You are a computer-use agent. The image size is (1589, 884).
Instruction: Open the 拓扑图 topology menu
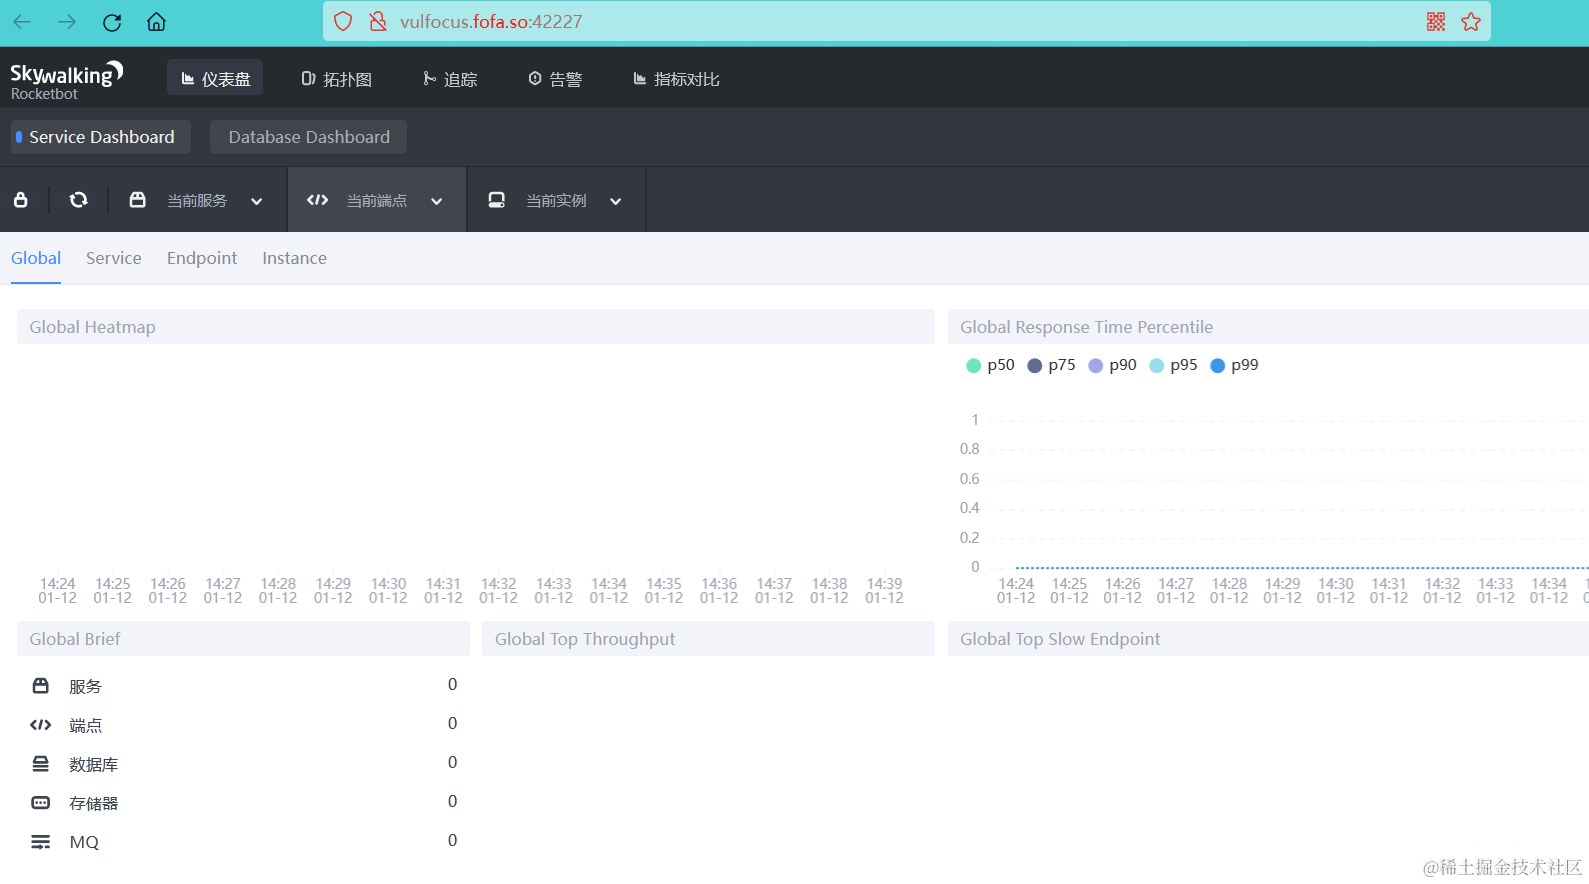[x=337, y=78]
